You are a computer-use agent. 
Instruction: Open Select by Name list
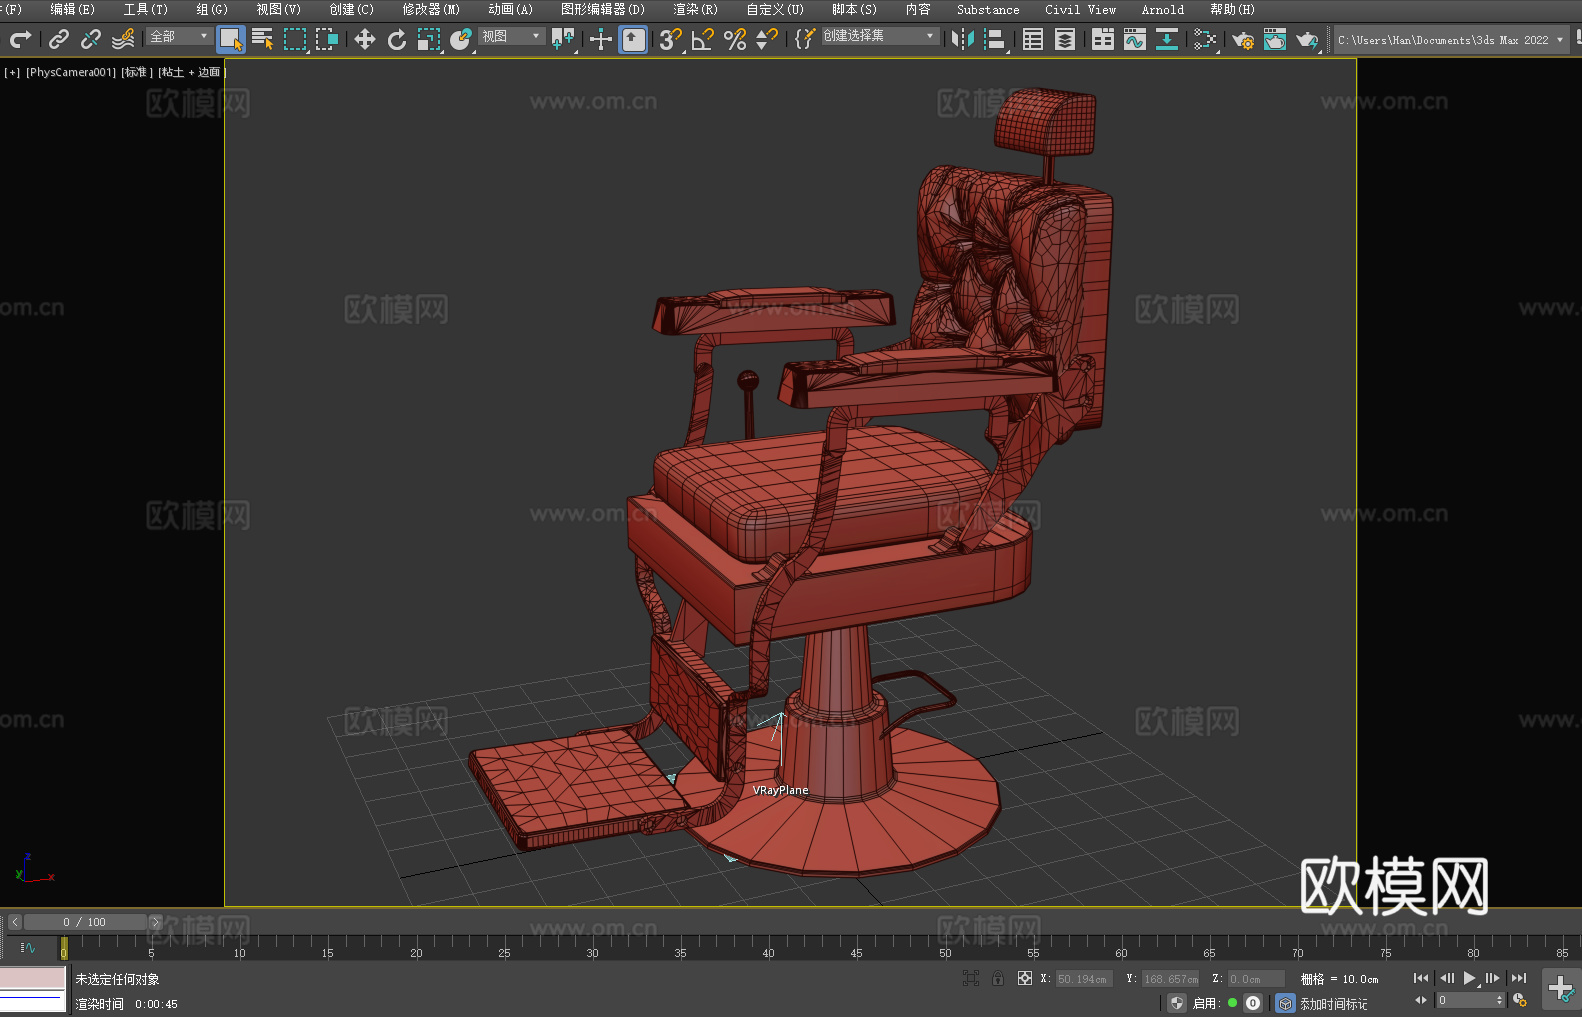click(263, 39)
